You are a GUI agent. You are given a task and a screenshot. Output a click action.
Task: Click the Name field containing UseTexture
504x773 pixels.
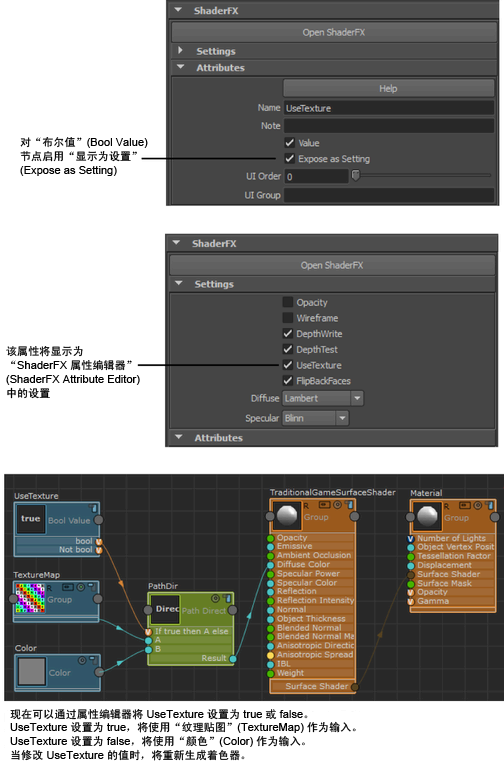389,108
